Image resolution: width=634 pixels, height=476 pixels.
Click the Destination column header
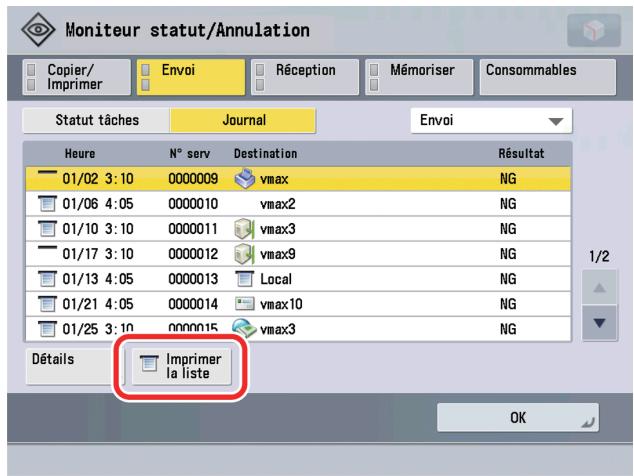pyautogui.click(x=266, y=153)
